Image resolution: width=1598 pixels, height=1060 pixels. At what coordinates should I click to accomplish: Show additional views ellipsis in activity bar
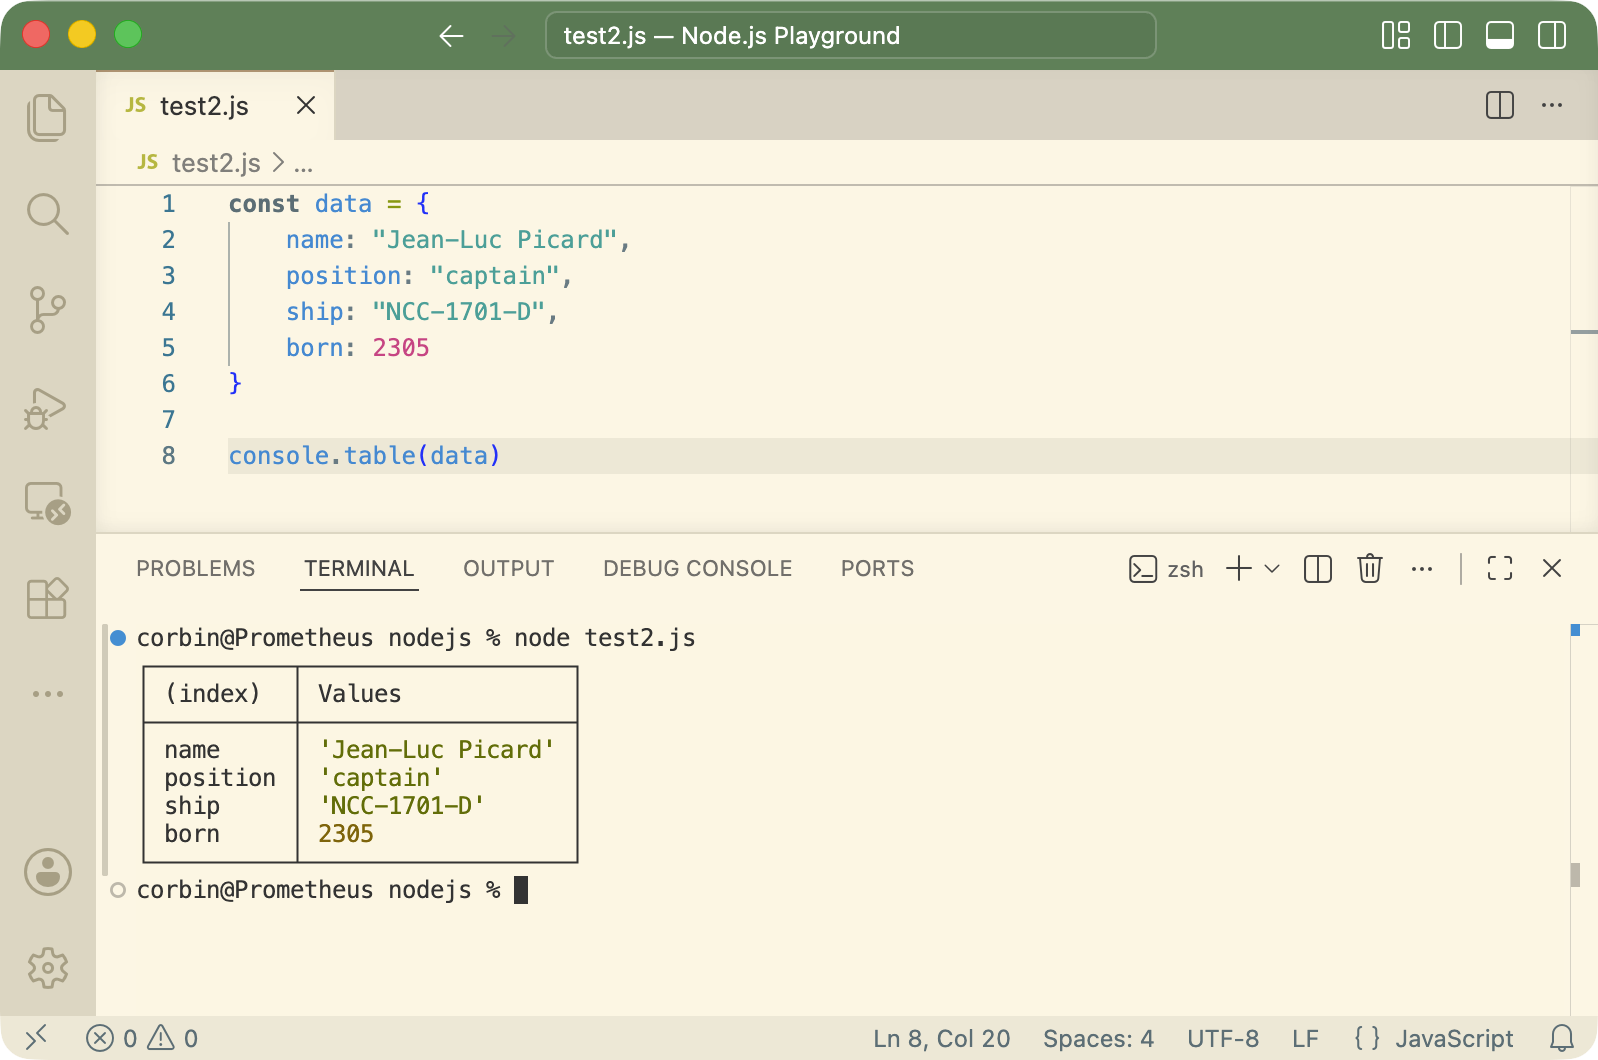coord(47,693)
